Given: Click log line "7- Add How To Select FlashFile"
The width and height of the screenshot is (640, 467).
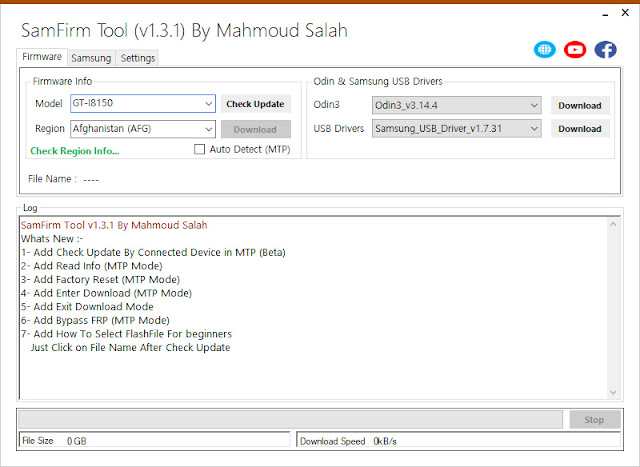Looking at the screenshot, I should [x=126, y=334].
